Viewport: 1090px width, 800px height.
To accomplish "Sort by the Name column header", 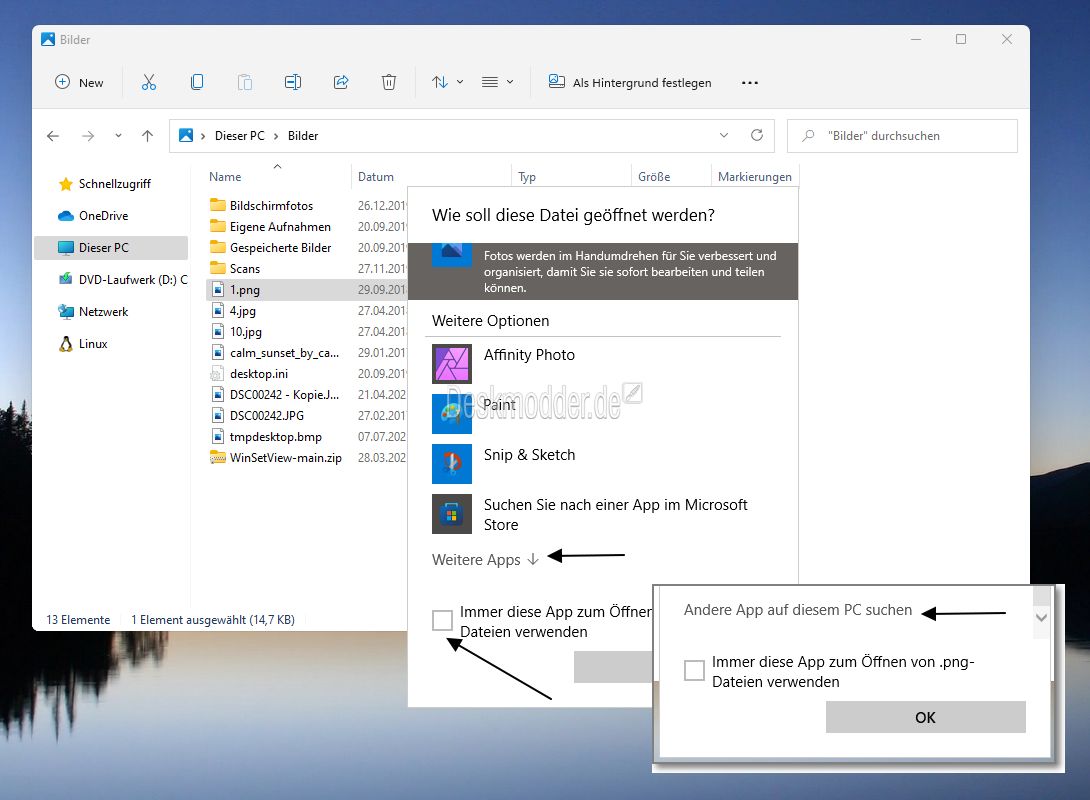I will 225,177.
